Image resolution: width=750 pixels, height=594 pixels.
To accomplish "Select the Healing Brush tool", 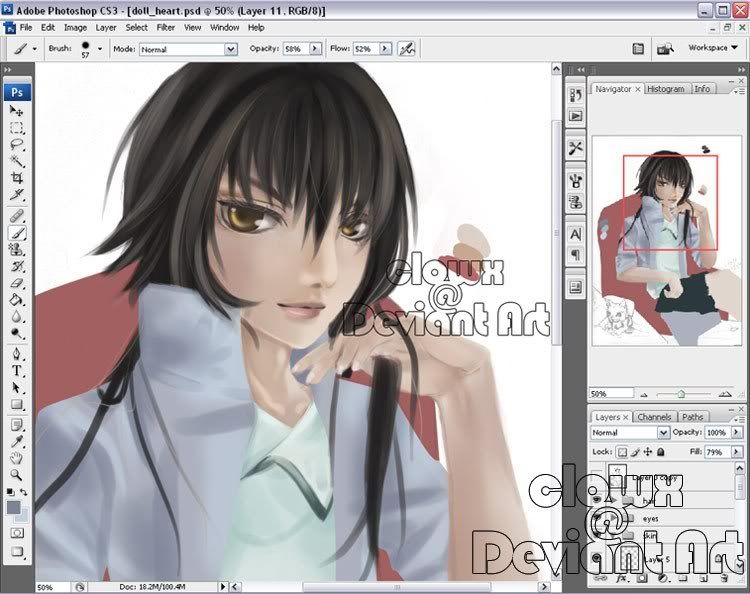I will tap(17, 216).
